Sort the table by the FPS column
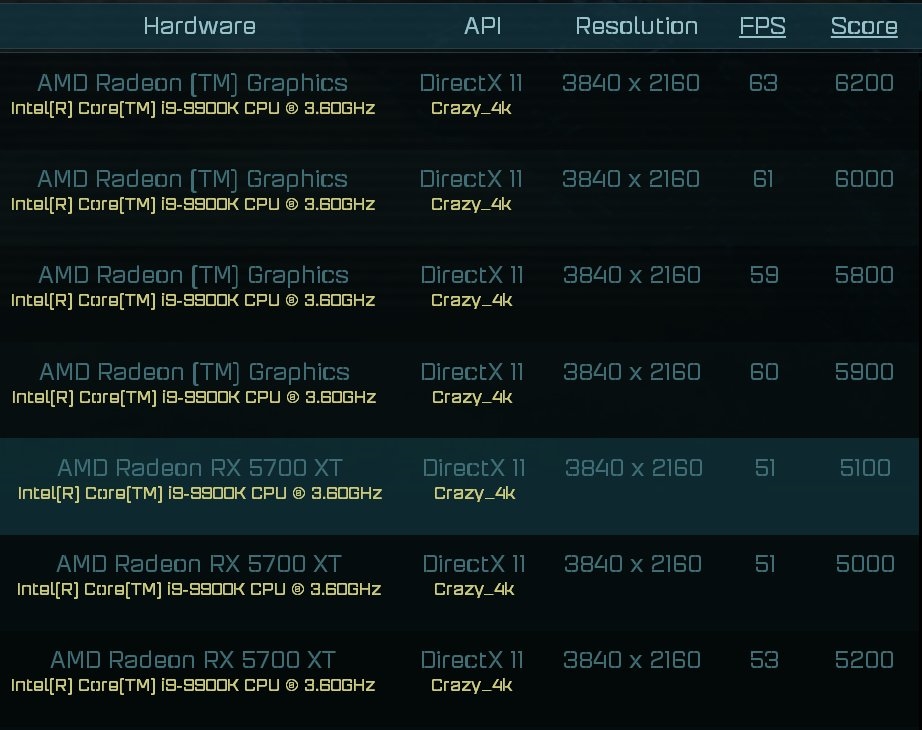The width and height of the screenshot is (922, 730). (x=762, y=26)
